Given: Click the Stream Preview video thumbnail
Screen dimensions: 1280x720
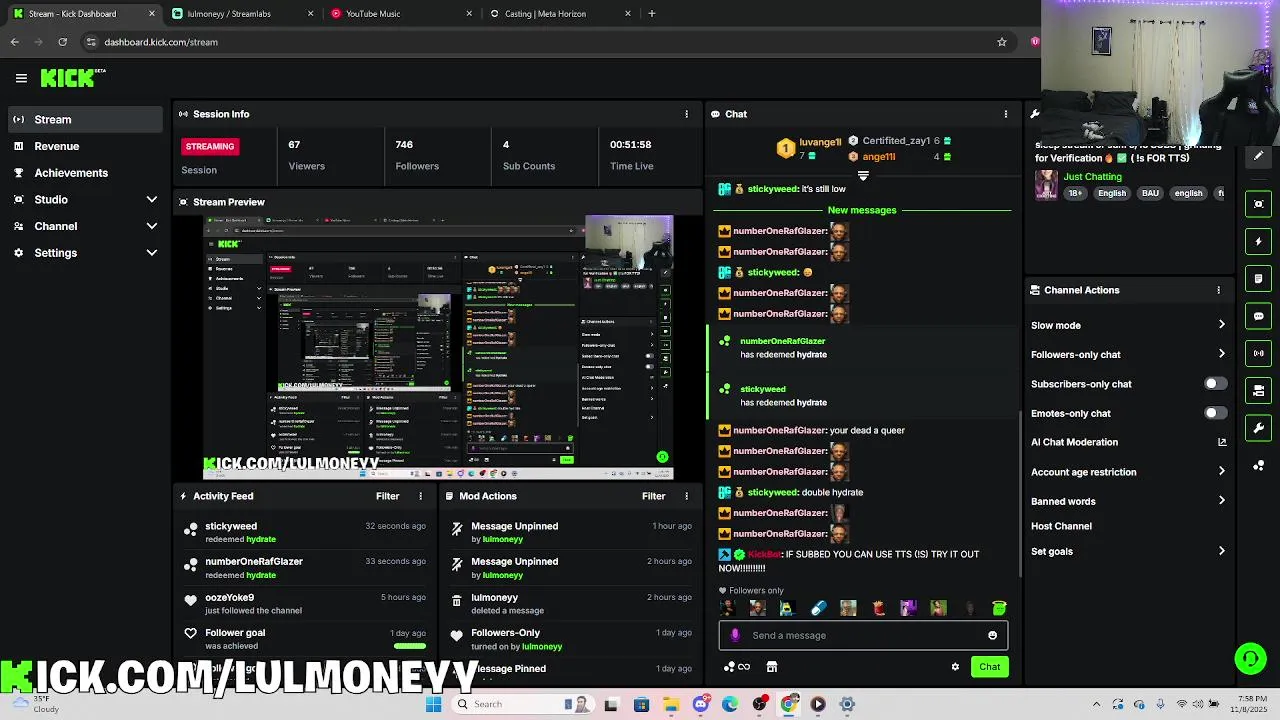Looking at the screenshot, I should click(438, 347).
